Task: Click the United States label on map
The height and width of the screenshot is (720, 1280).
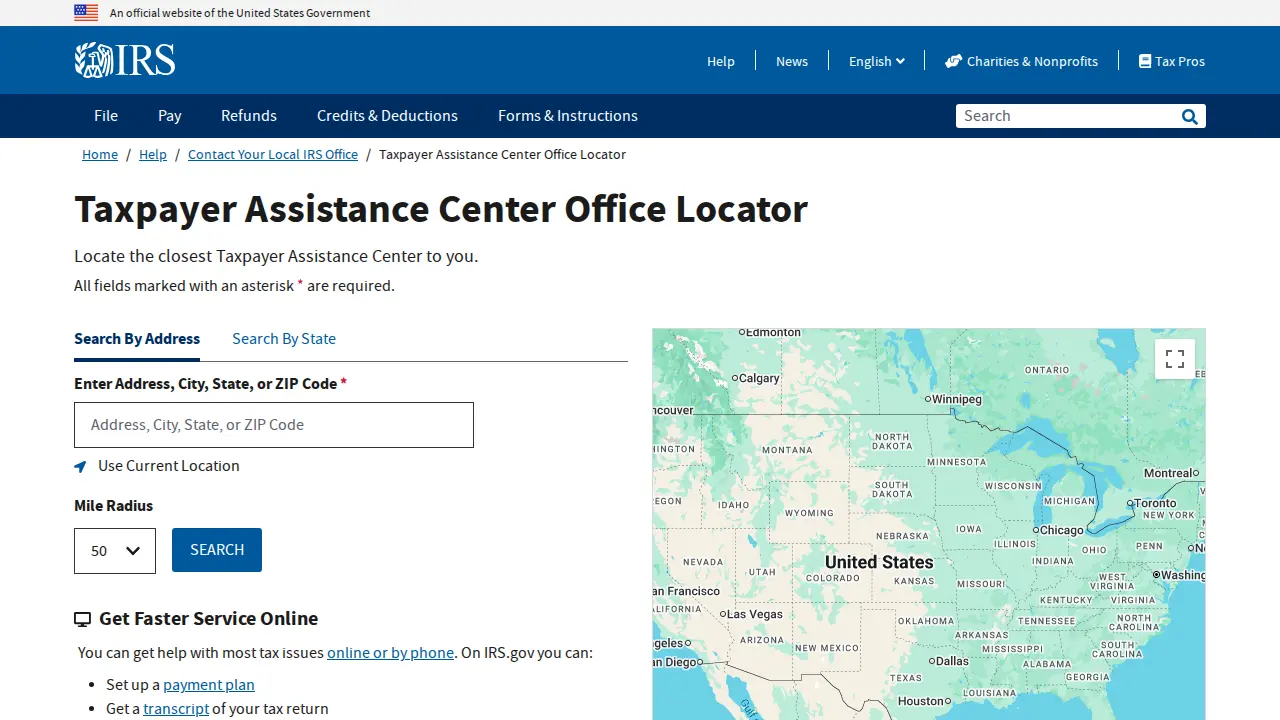Action: (879, 562)
